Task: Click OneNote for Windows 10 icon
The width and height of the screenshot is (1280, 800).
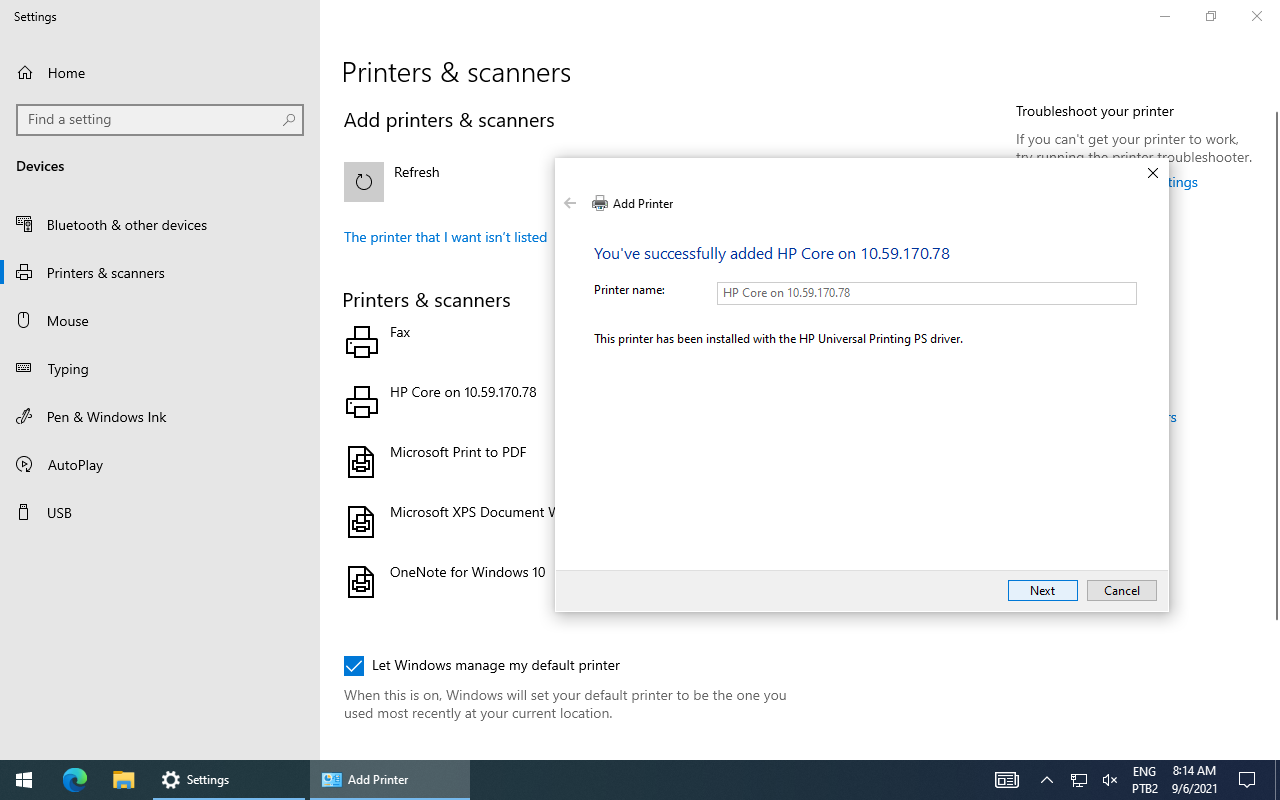Action: pos(361,582)
